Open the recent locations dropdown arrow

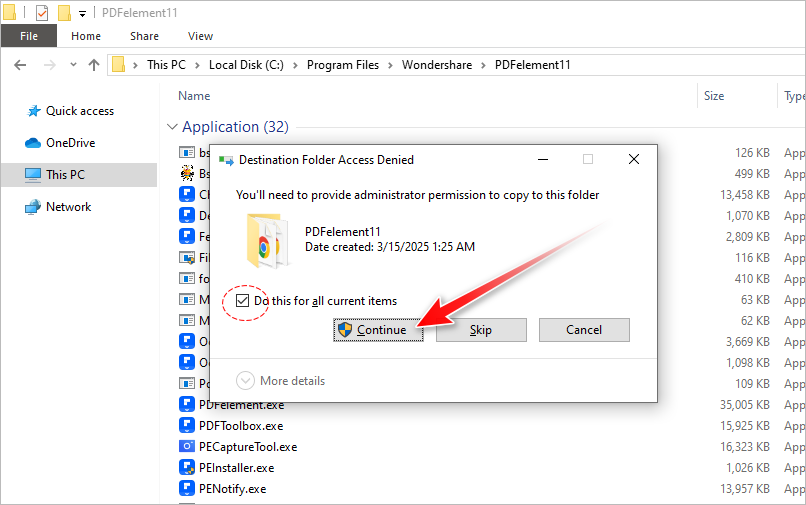[x=73, y=65]
